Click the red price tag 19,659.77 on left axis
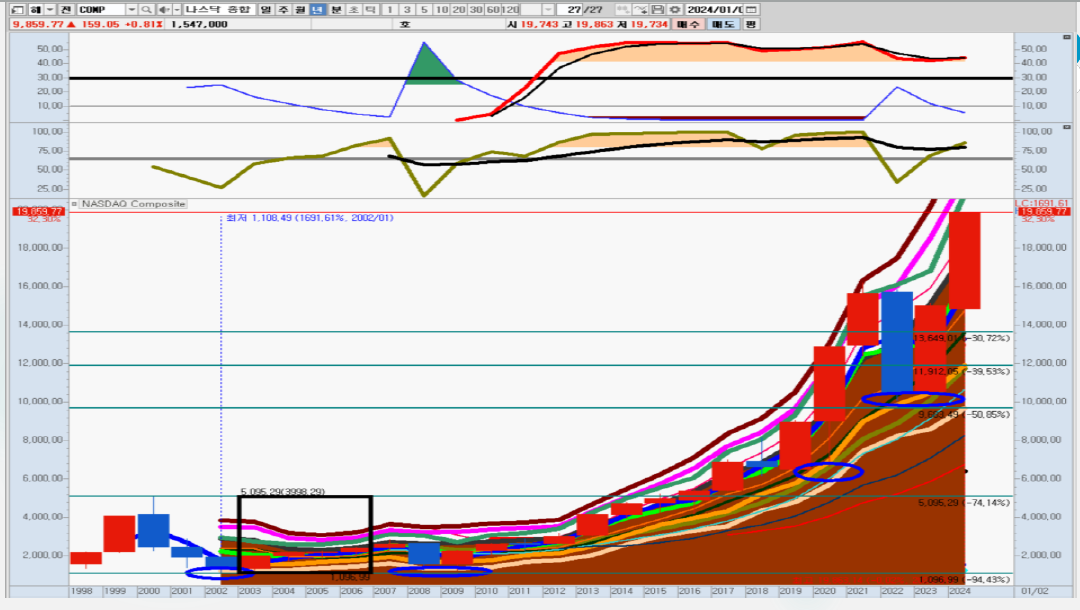 [39, 211]
